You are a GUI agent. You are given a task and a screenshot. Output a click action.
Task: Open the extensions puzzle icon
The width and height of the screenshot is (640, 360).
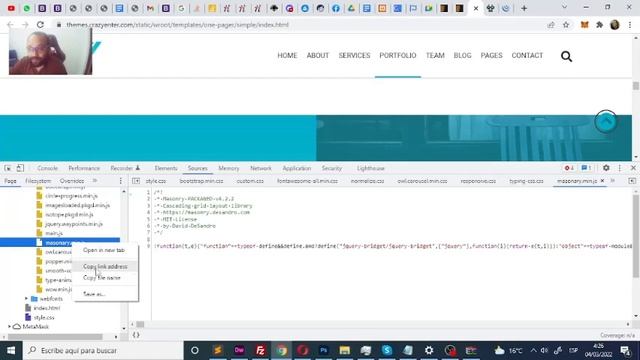600,25
